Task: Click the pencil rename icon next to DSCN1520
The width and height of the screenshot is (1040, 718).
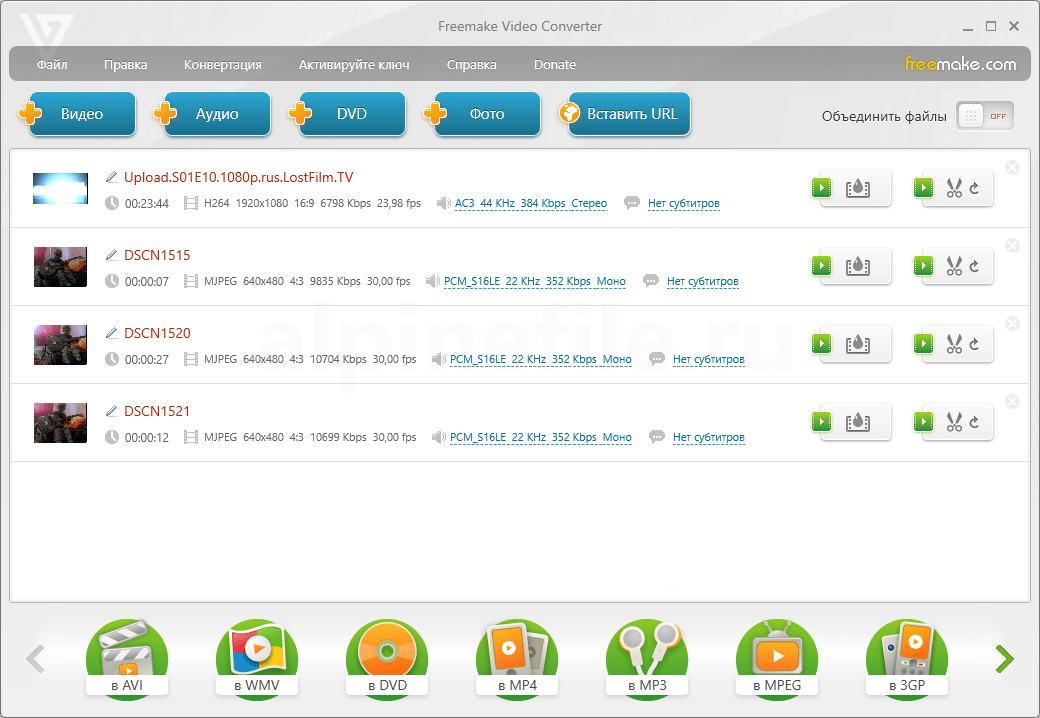Action: click(112, 333)
